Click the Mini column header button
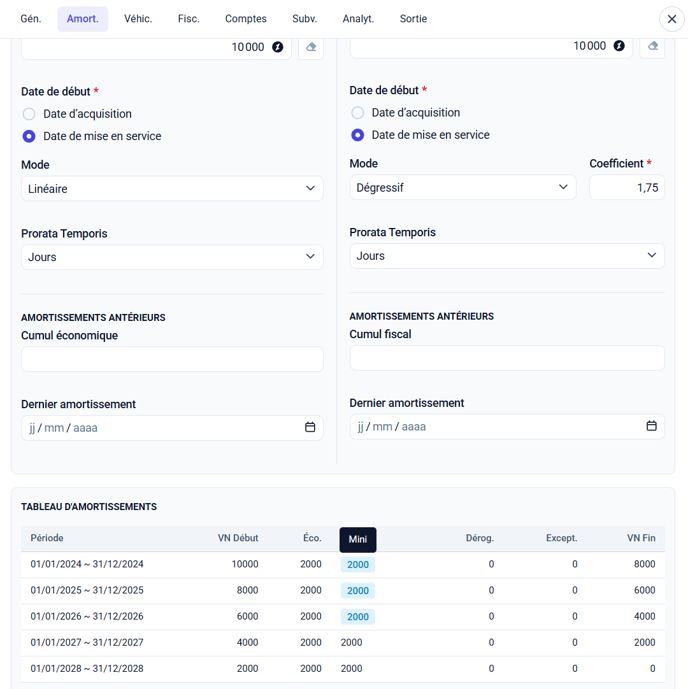The height and width of the screenshot is (689, 688). click(358, 539)
